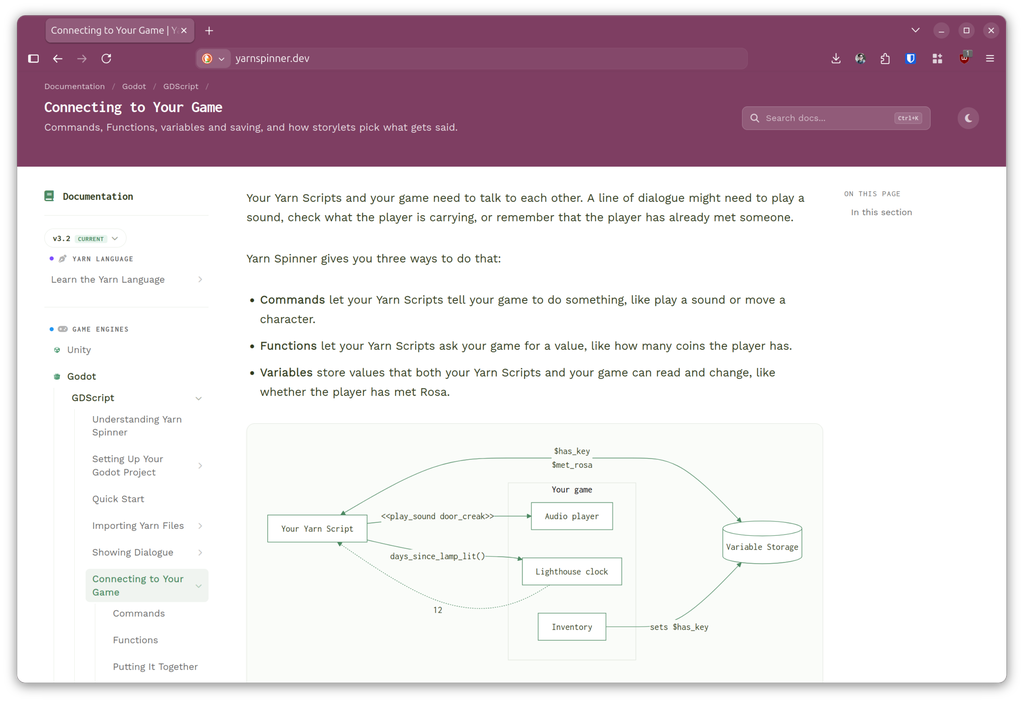Open the address bar tracker dropdown arrow
The height and width of the screenshot is (702, 1024).
pyautogui.click(x=221, y=59)
